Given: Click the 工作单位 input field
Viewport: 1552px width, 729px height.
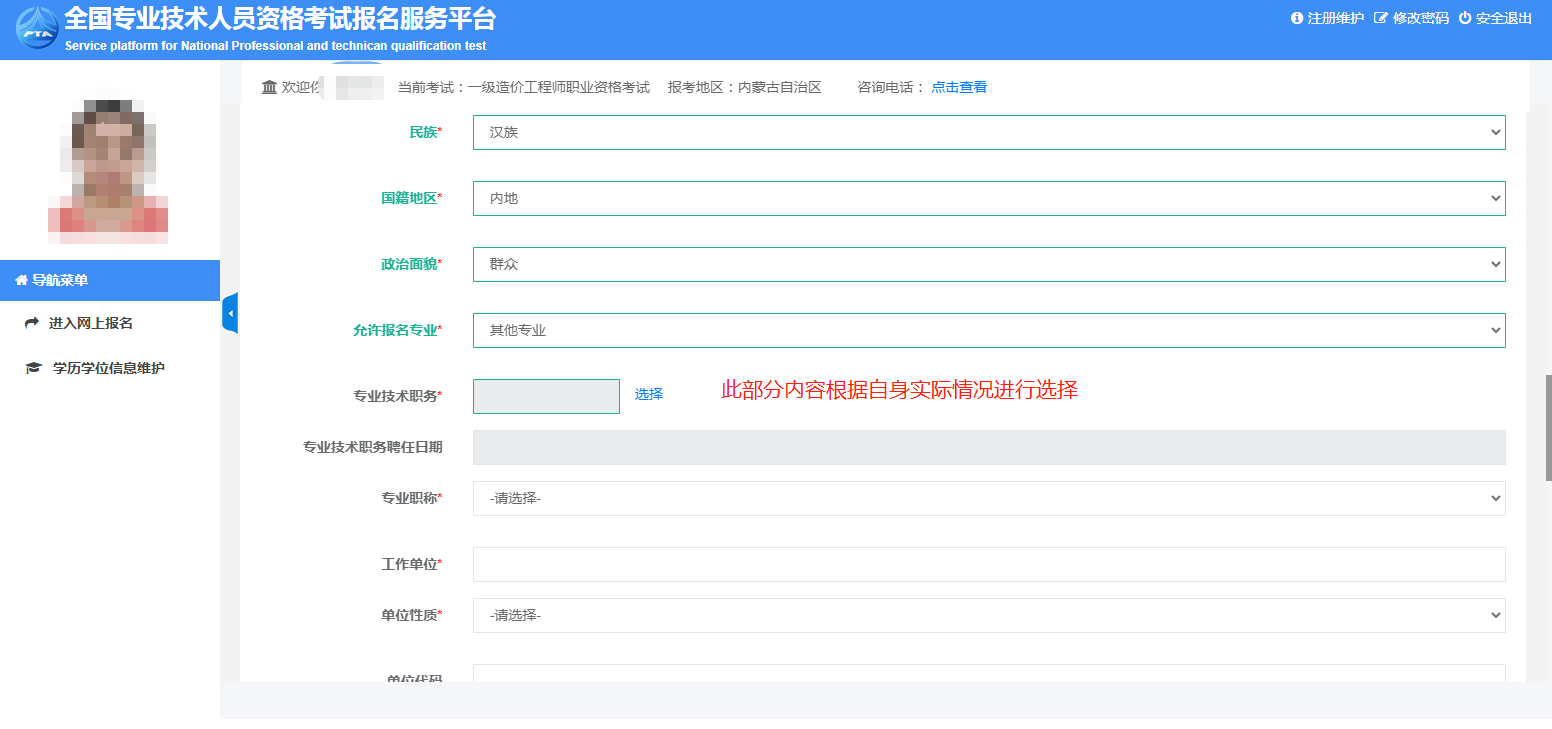Looking at the screenshot, I should pos(988,565).
